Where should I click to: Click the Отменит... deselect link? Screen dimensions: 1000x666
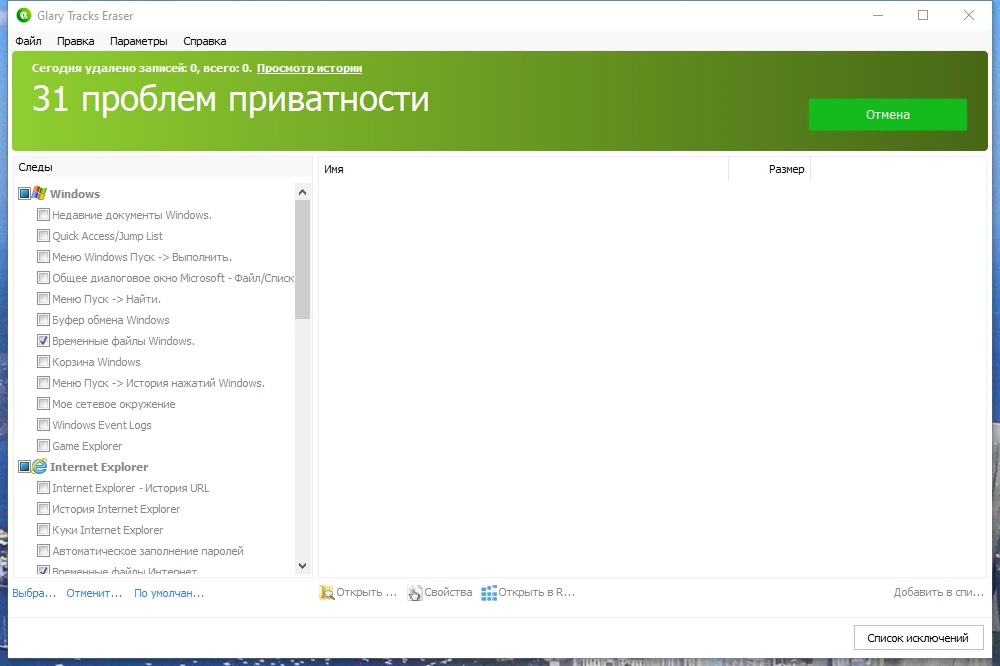tap(94, 593)
